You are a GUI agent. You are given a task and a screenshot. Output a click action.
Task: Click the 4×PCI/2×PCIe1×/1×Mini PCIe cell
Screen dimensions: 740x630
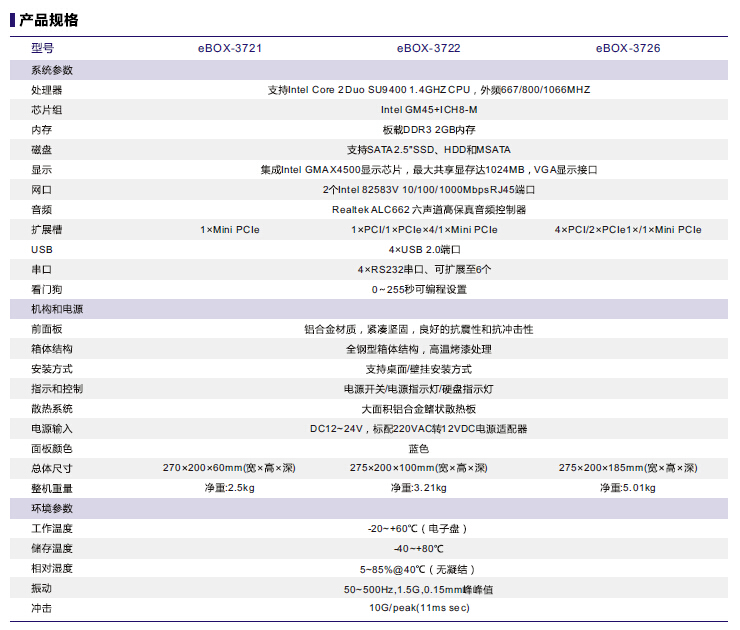point(628,230)
